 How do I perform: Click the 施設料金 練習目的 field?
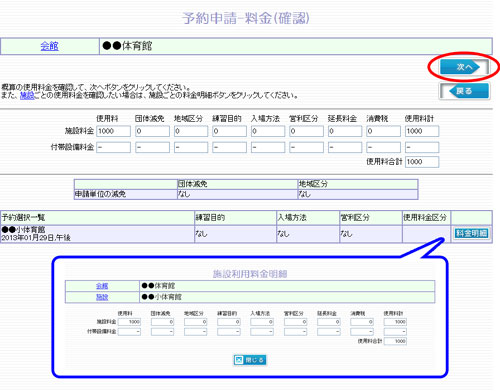pos(229,131)
